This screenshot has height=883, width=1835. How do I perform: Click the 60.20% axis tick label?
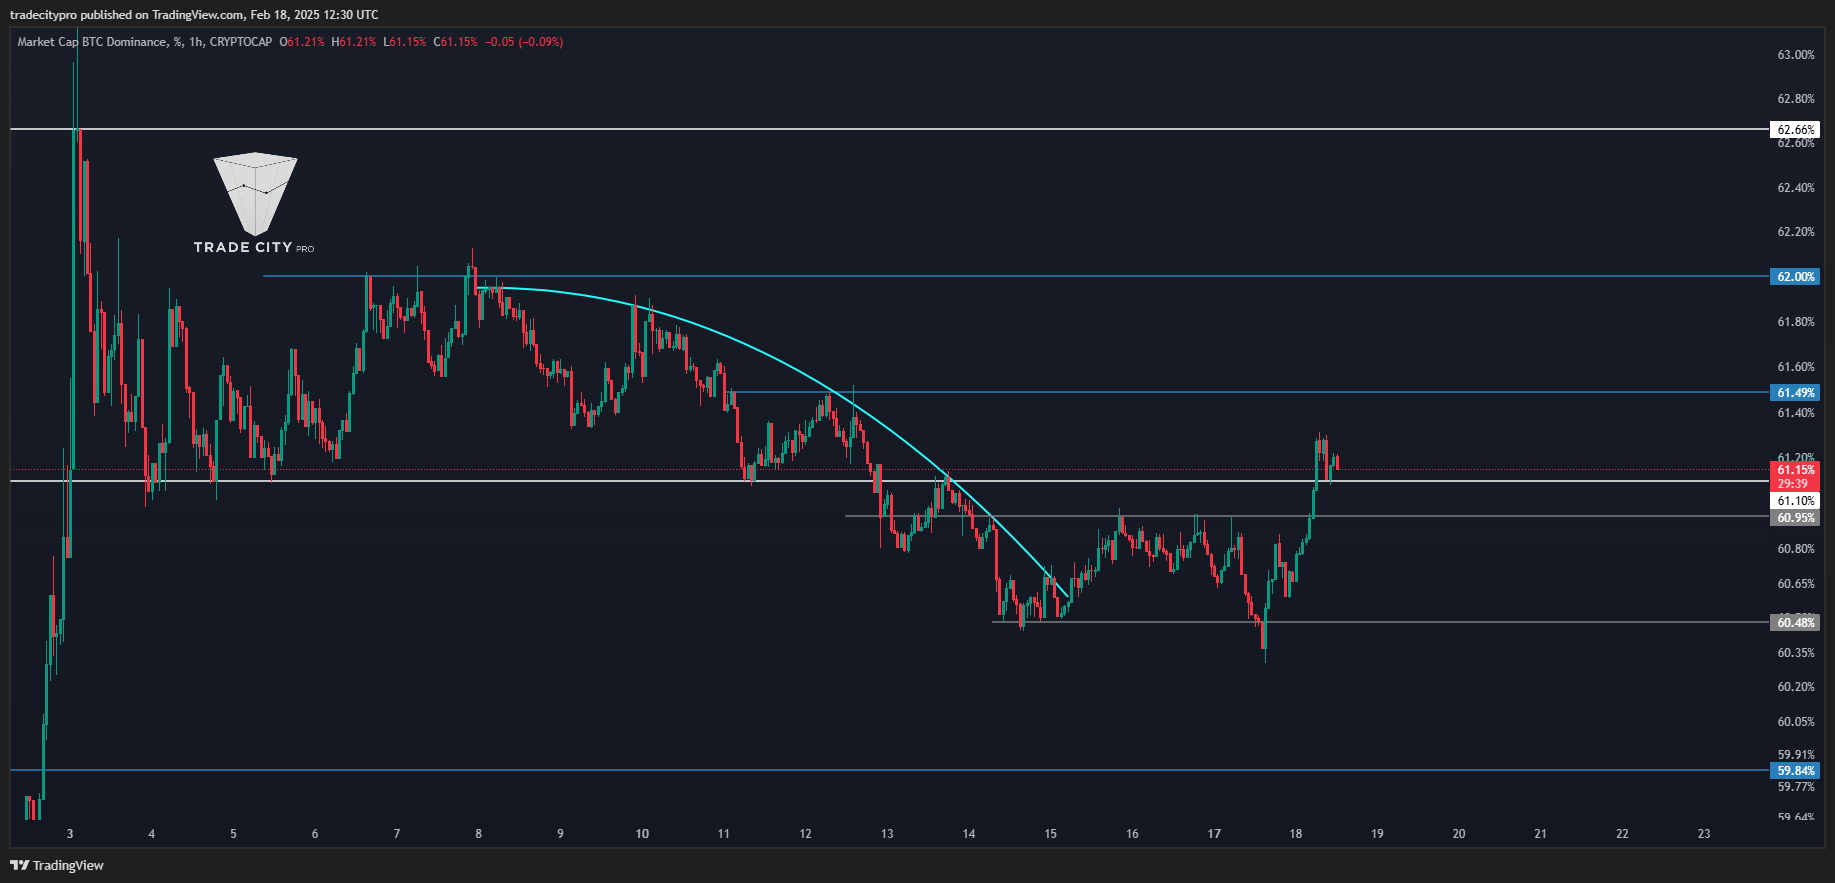click(x=1796, y=687)
